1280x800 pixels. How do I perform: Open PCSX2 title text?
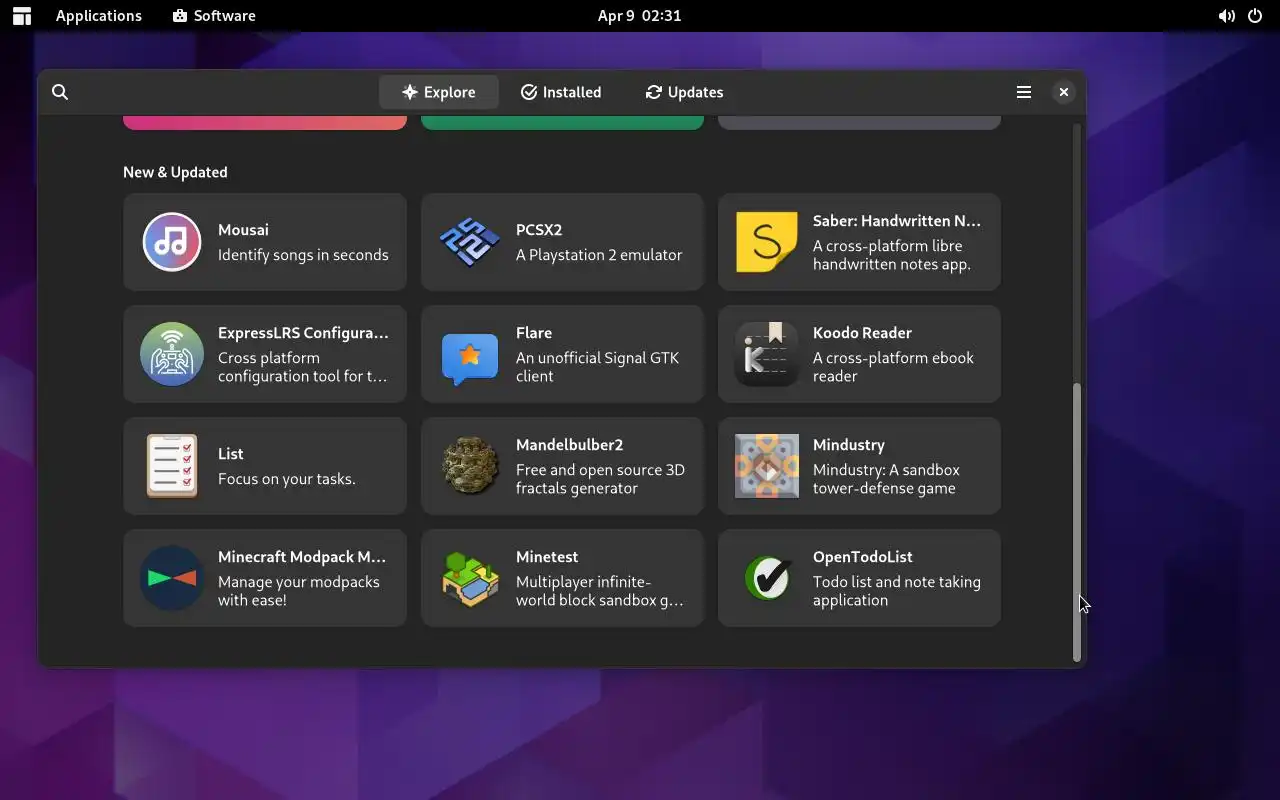pyautogui.click(x=539, y=229)
